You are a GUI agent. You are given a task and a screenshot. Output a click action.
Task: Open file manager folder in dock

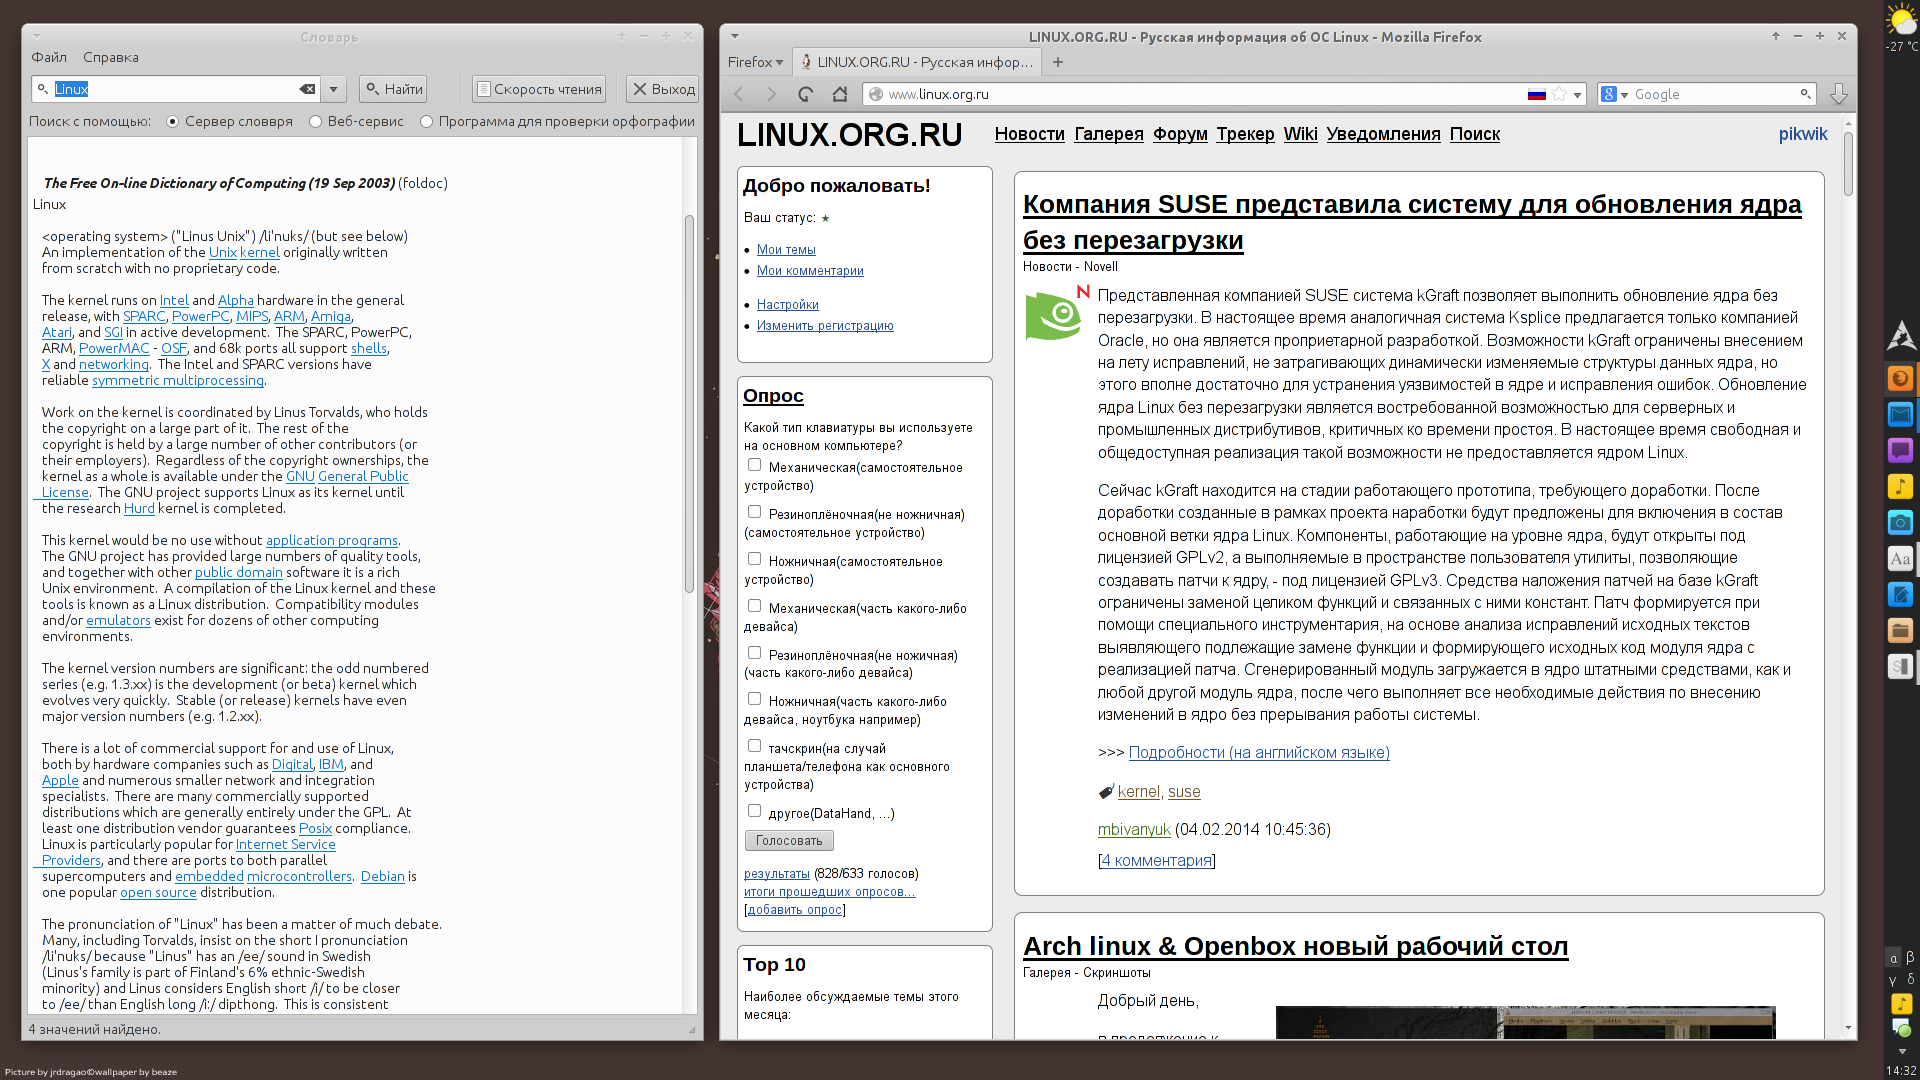coord(1900,630)
